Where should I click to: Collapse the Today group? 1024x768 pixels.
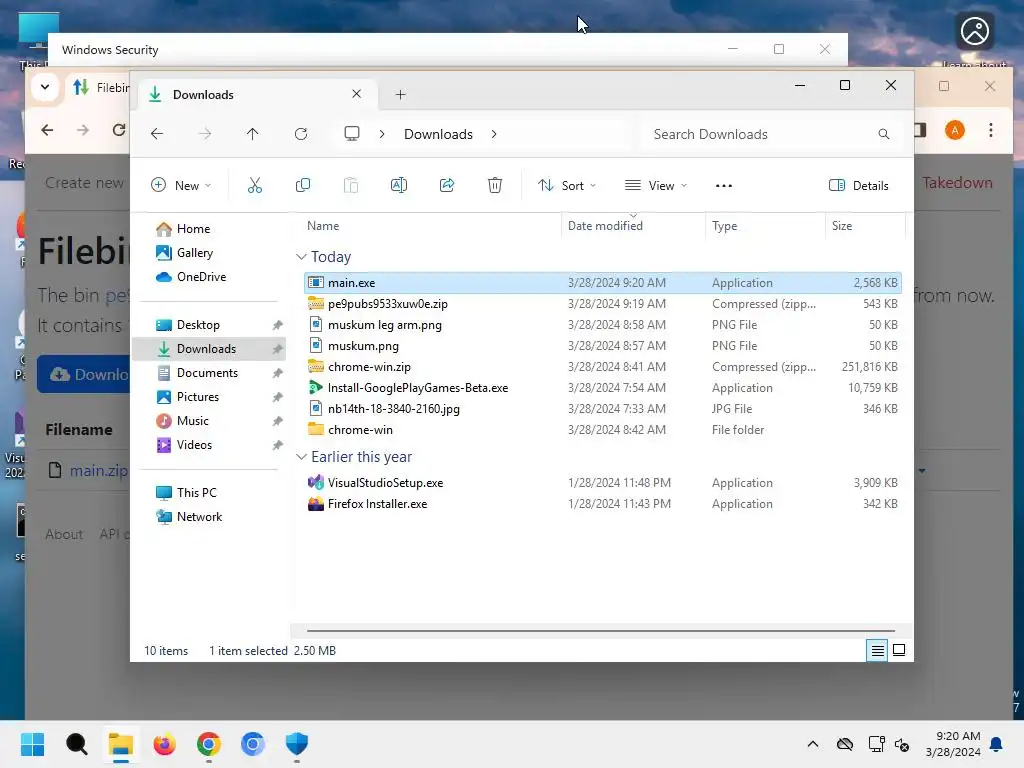pyautogui.click(x=301, y=257)
